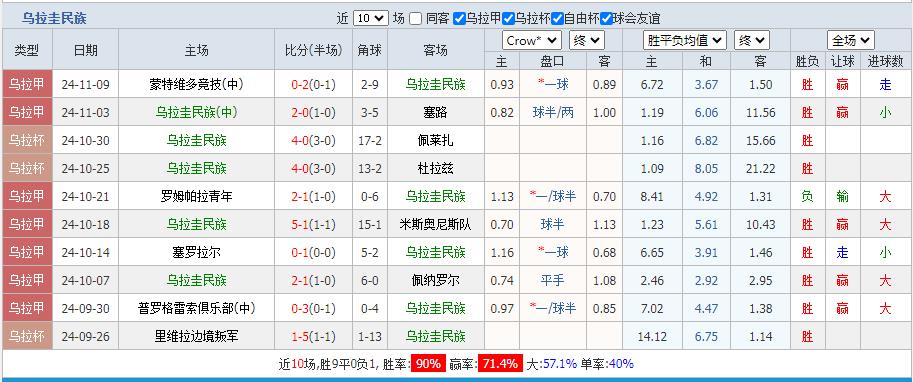Click the 乌拉甲 league tag for 24-11-09
Viewport: 913px width, 382px height.
tap(27, 84)
